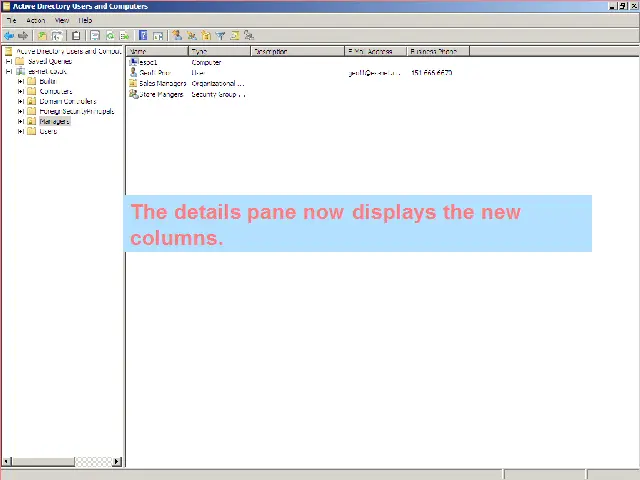Click the tree pane's scroll right arrow
Viewport: 640px width, 480px height.
117,462
